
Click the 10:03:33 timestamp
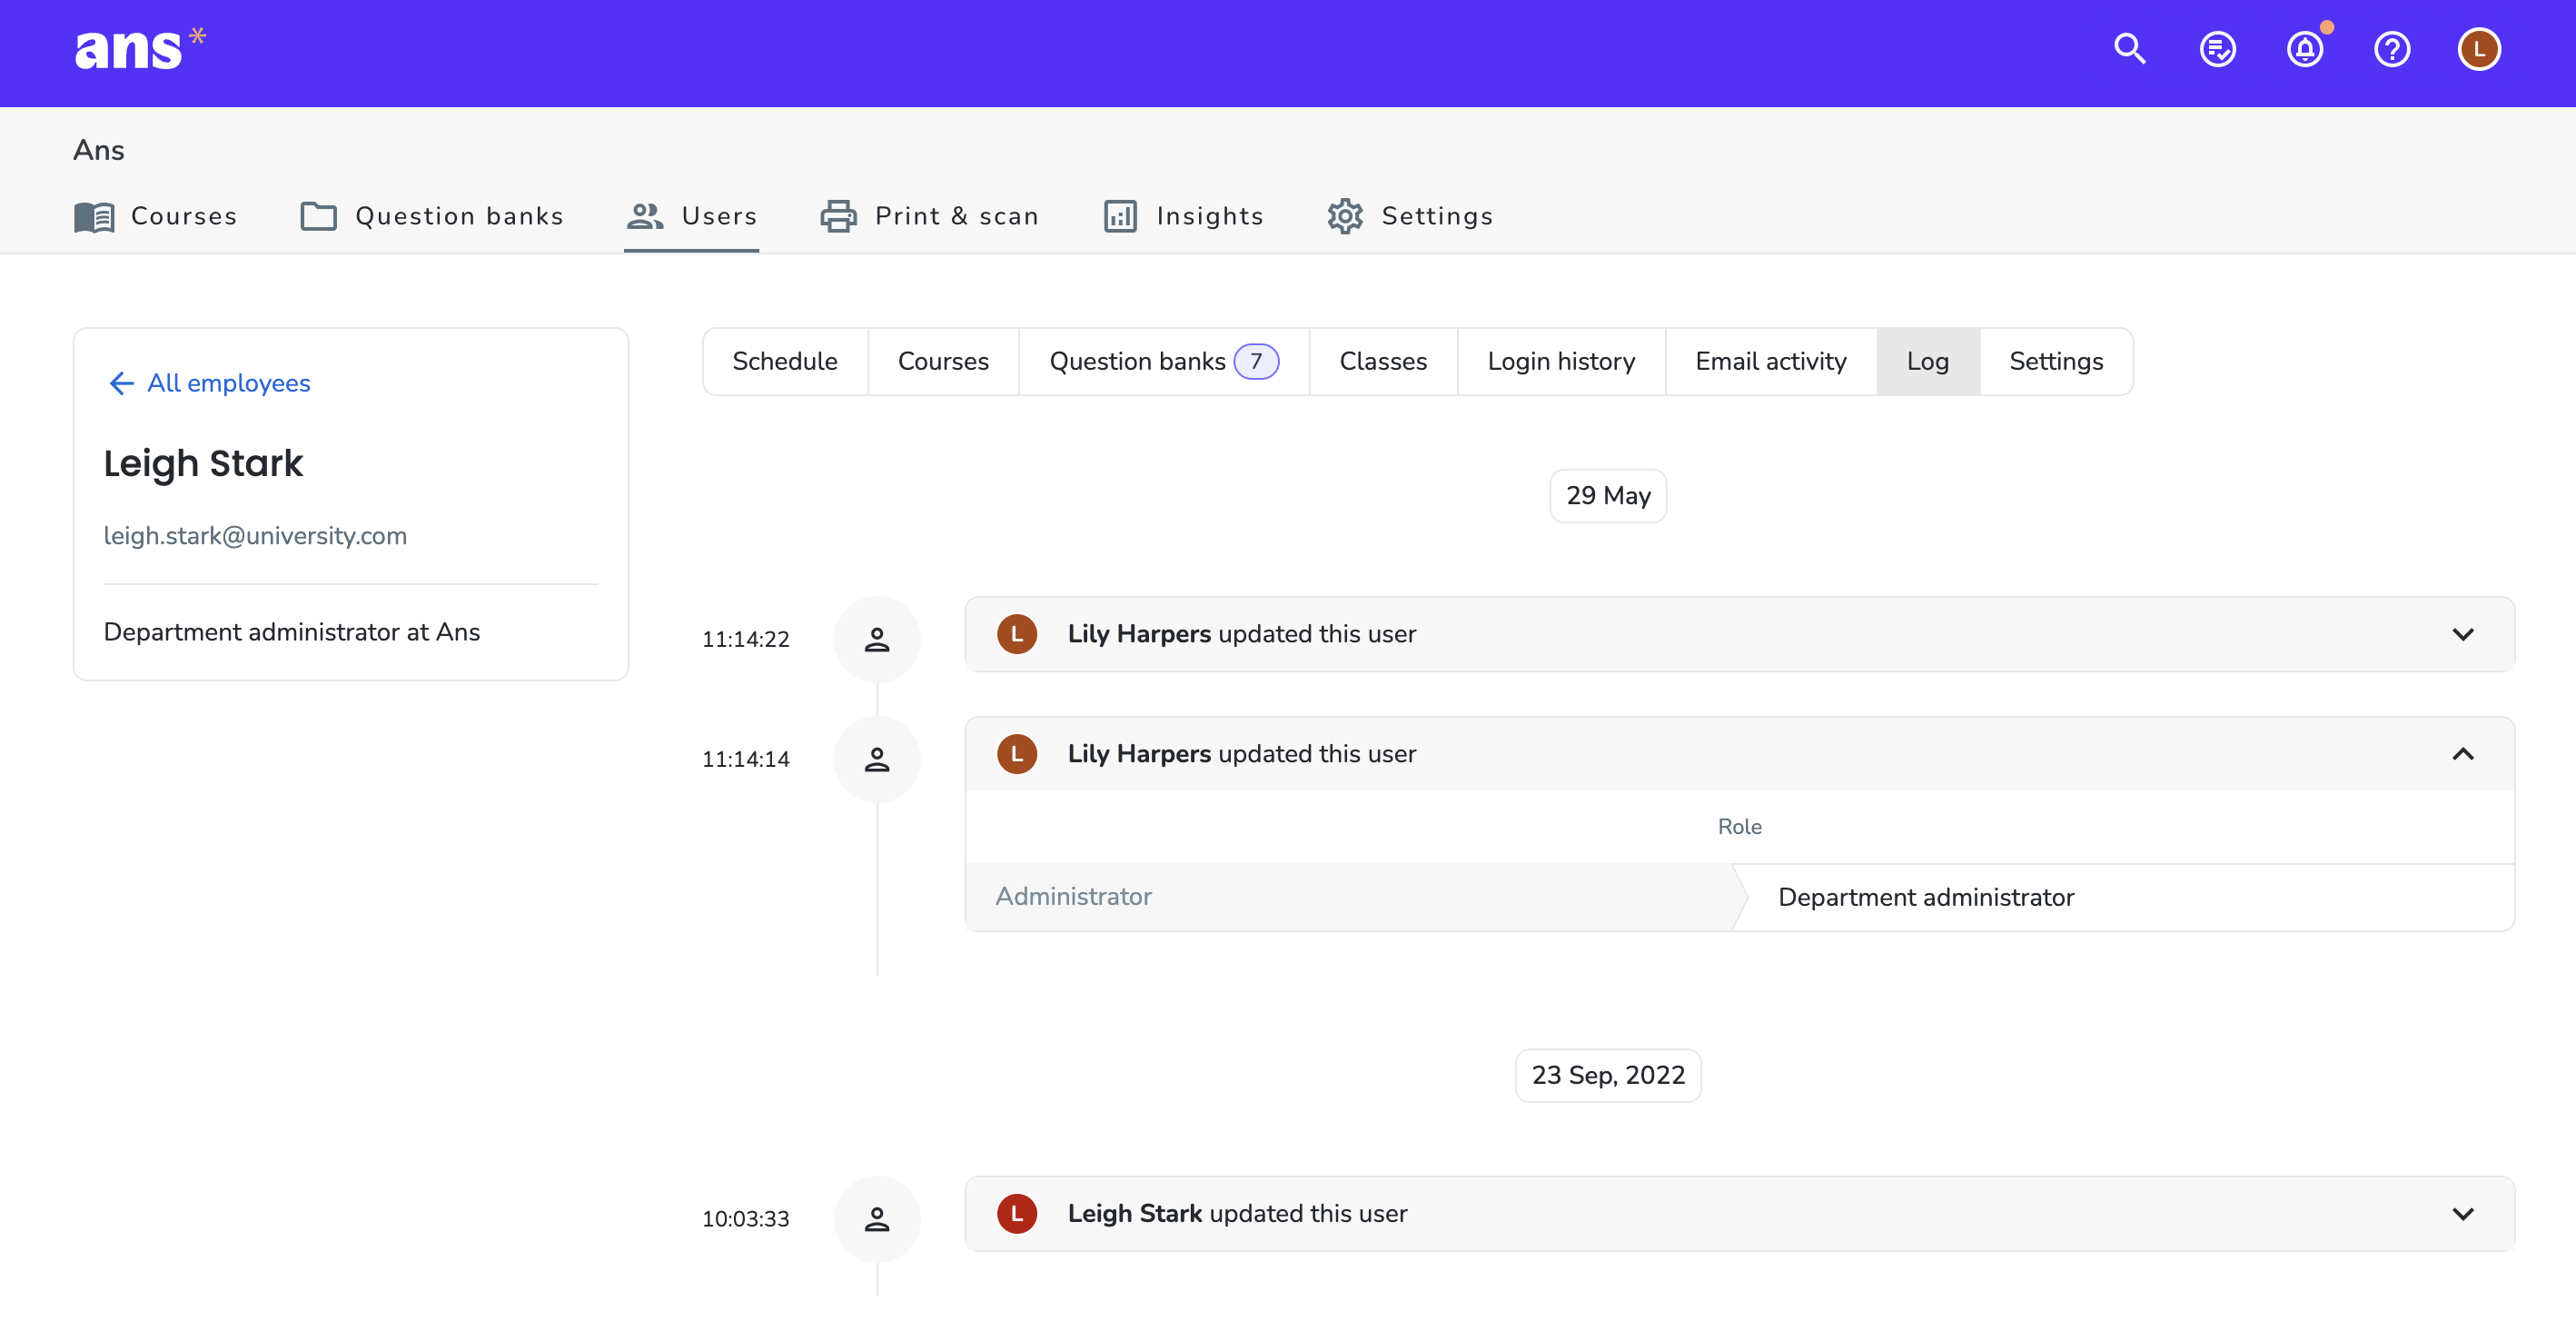pyautogui.click(x=746, y=1219)
